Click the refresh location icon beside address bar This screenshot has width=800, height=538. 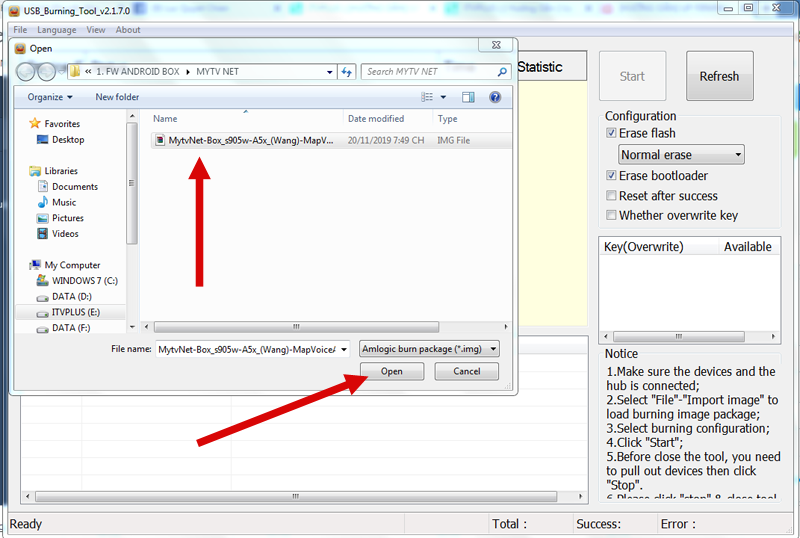[x=346, y=72]
